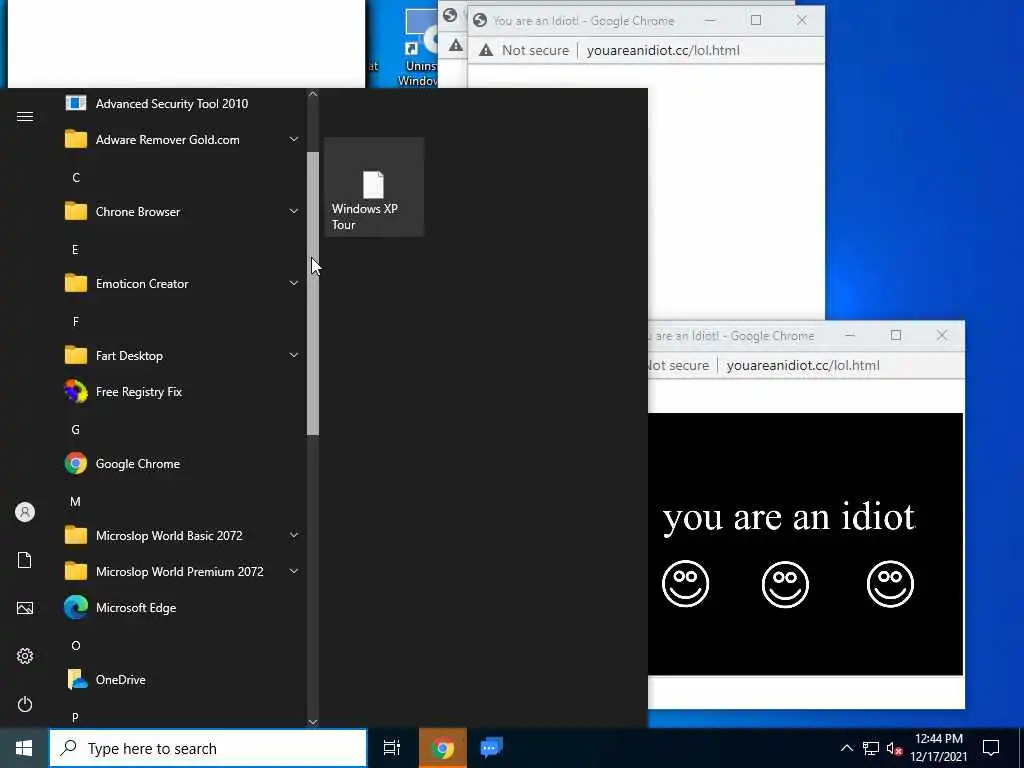Expand Microslop World Basic 2072 chevron
The image size is (1024, 768).
(x=294, y=535)
